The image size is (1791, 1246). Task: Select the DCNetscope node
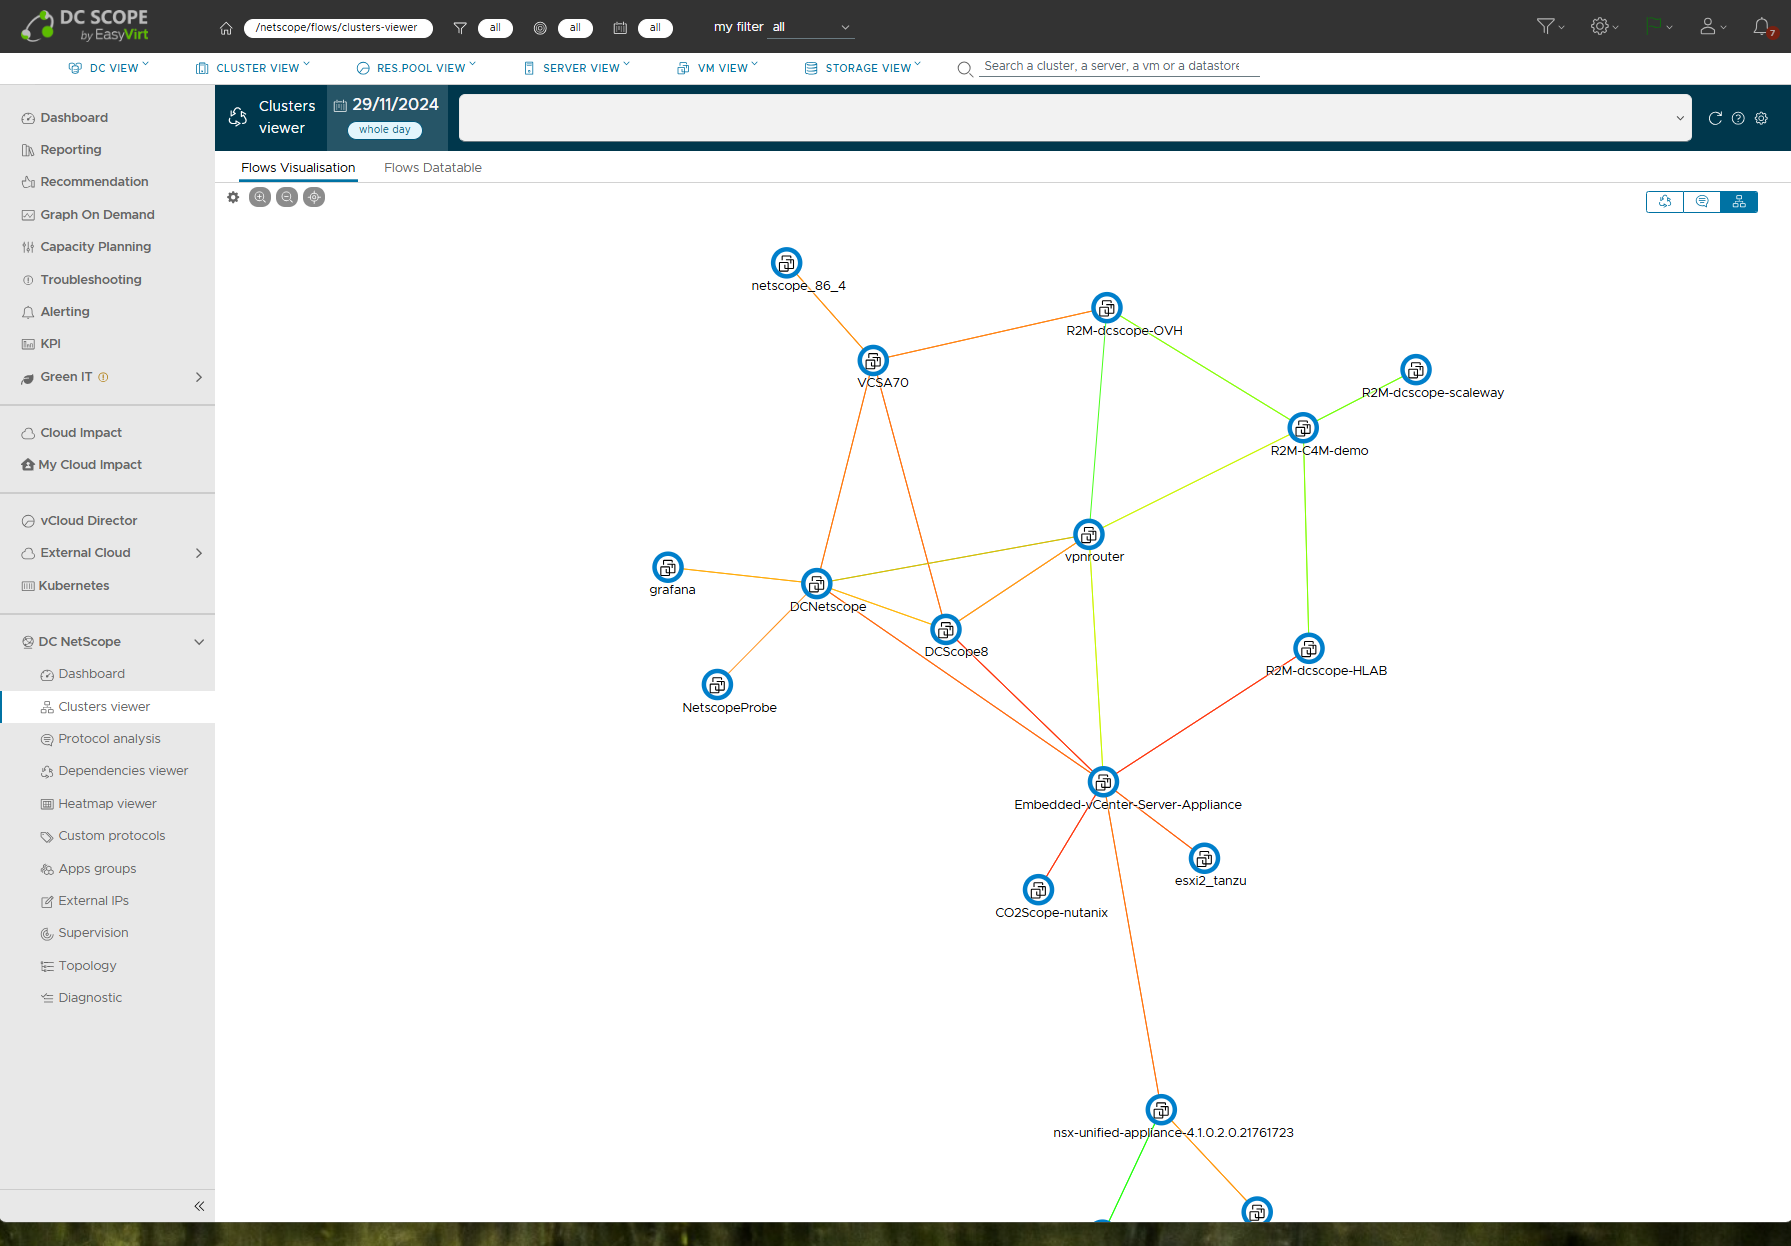click(817, 584)
